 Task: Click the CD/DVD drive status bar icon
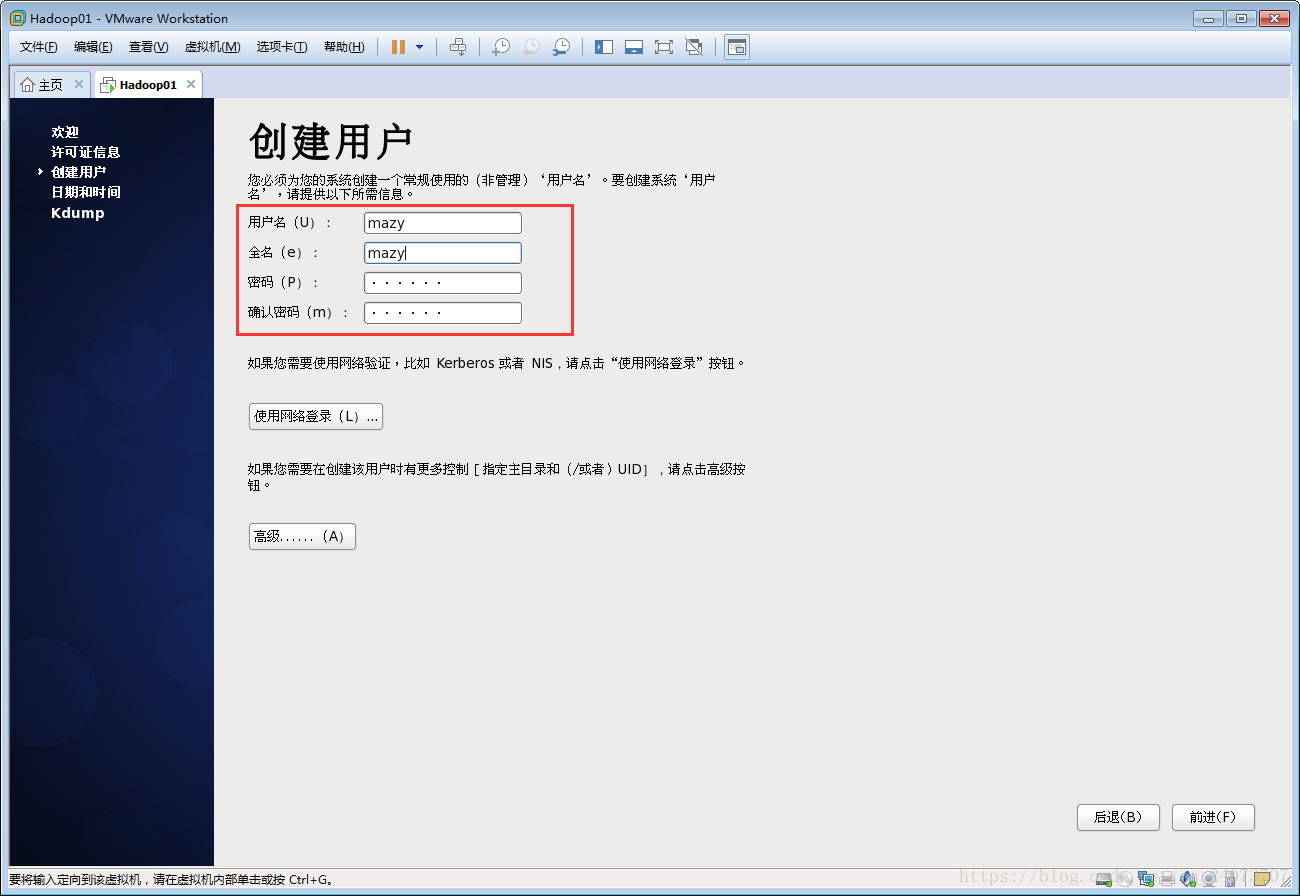1125,879
